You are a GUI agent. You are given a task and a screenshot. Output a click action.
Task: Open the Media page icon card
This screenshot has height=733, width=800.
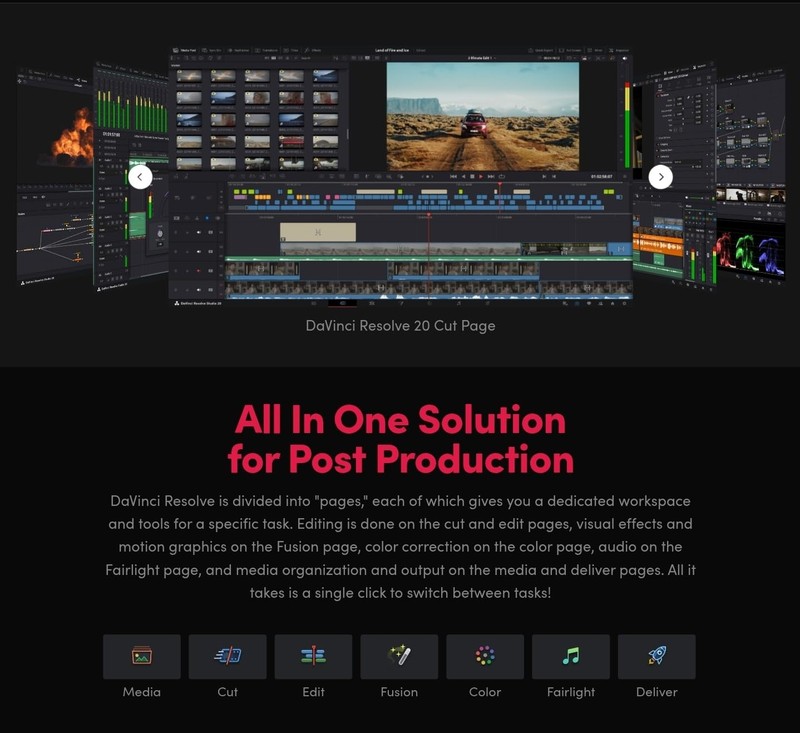[x=142, y=656]
